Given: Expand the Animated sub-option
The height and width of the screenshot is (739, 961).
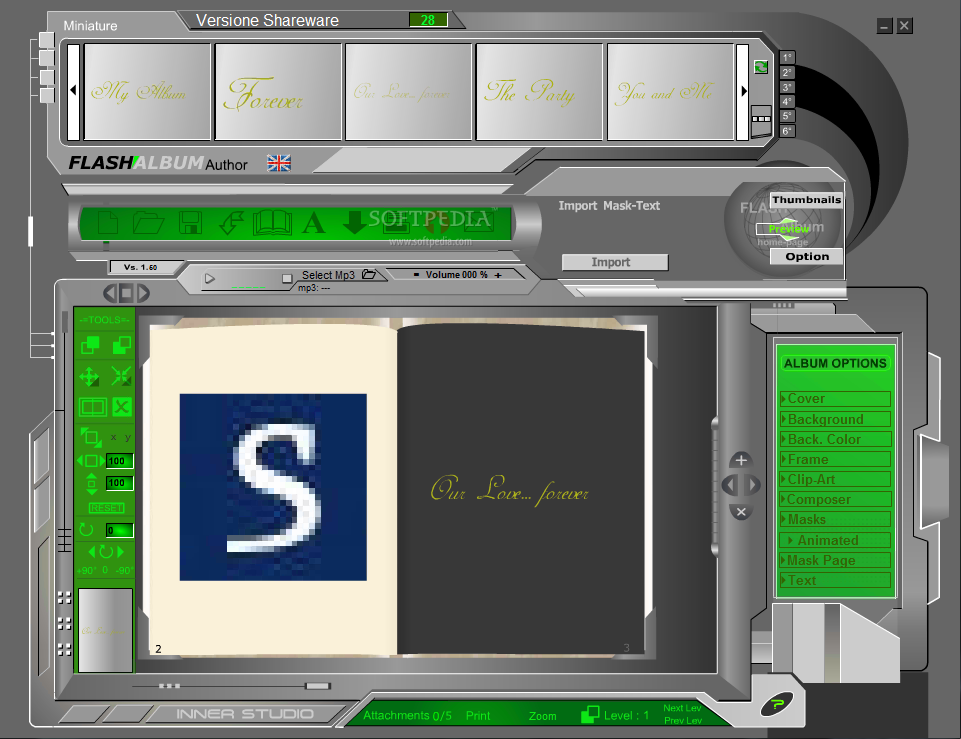Looking at the screenshot, I should coord(835,540).
